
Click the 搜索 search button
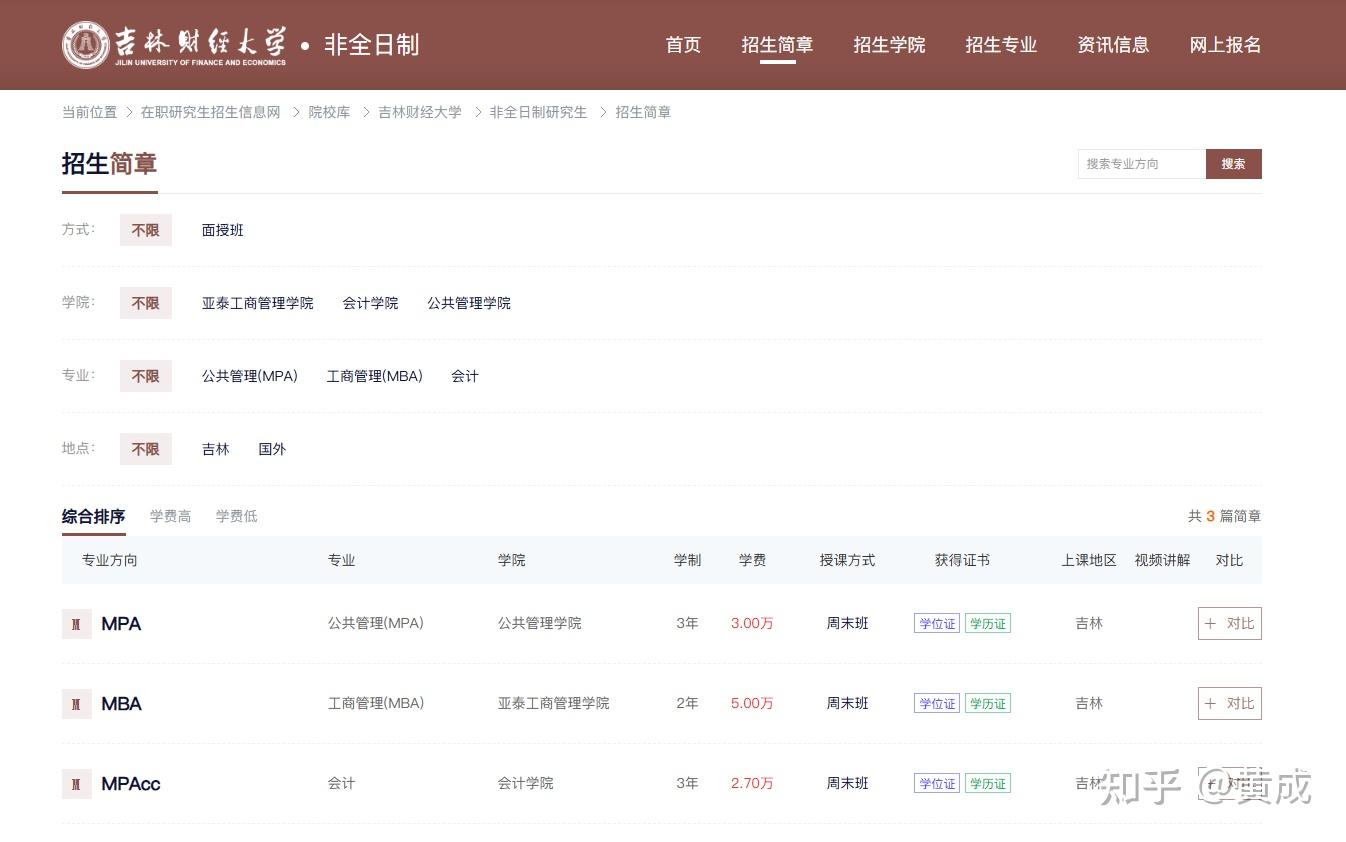(1234, 164)
